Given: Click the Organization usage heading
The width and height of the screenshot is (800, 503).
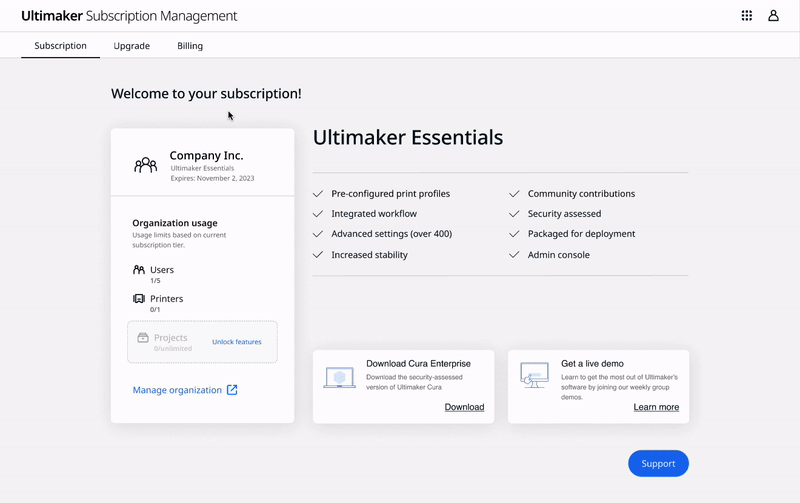Looking at the screenshot, I should click(x=174, y=223).
